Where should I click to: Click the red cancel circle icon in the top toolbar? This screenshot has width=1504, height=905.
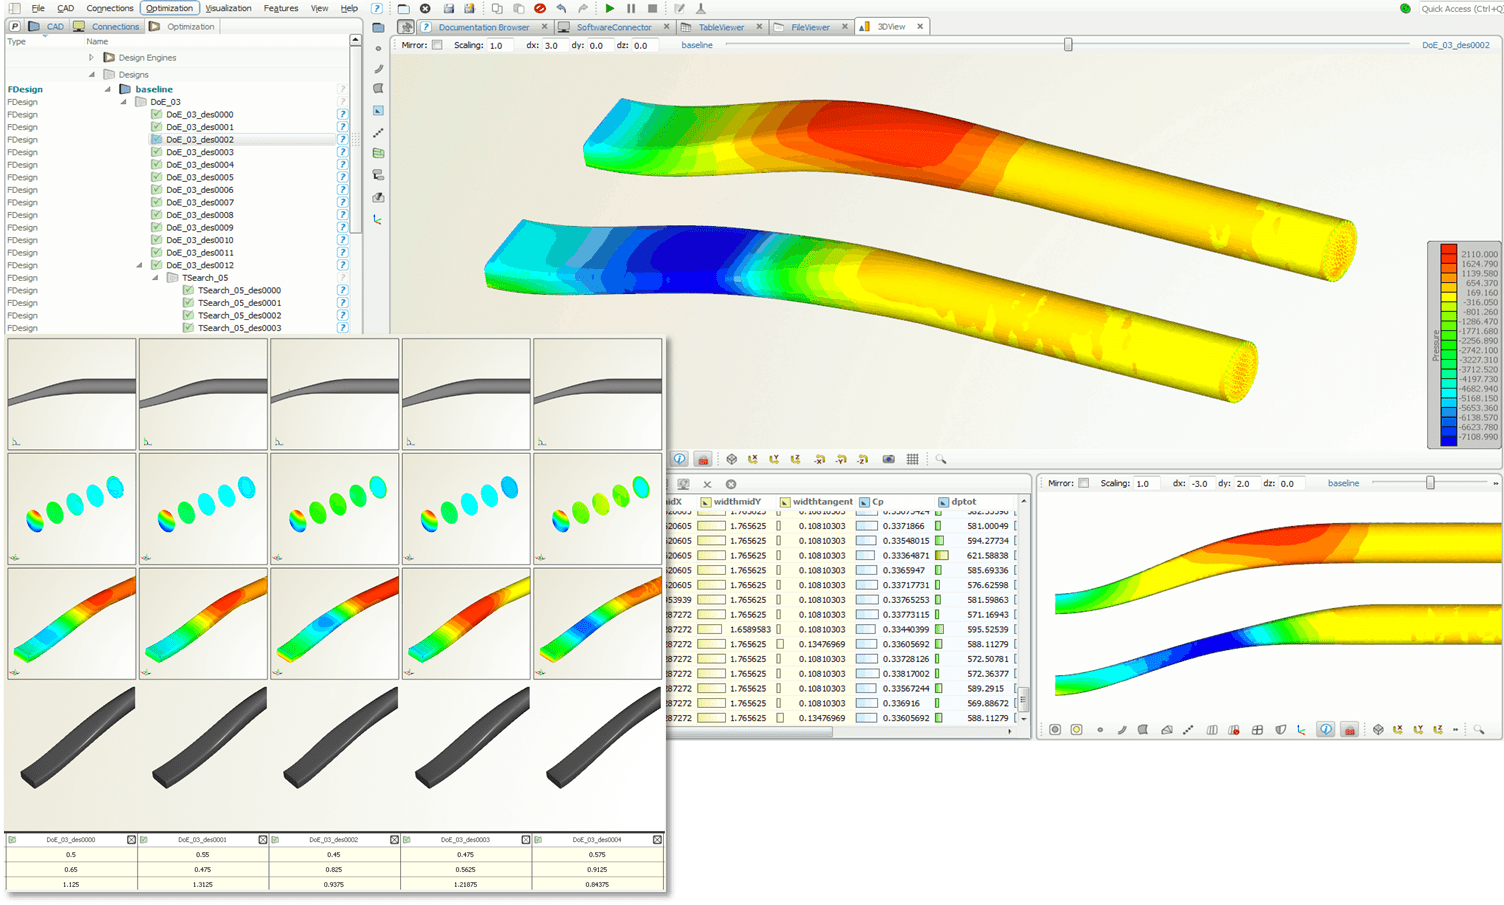click(x=540, y=8)
